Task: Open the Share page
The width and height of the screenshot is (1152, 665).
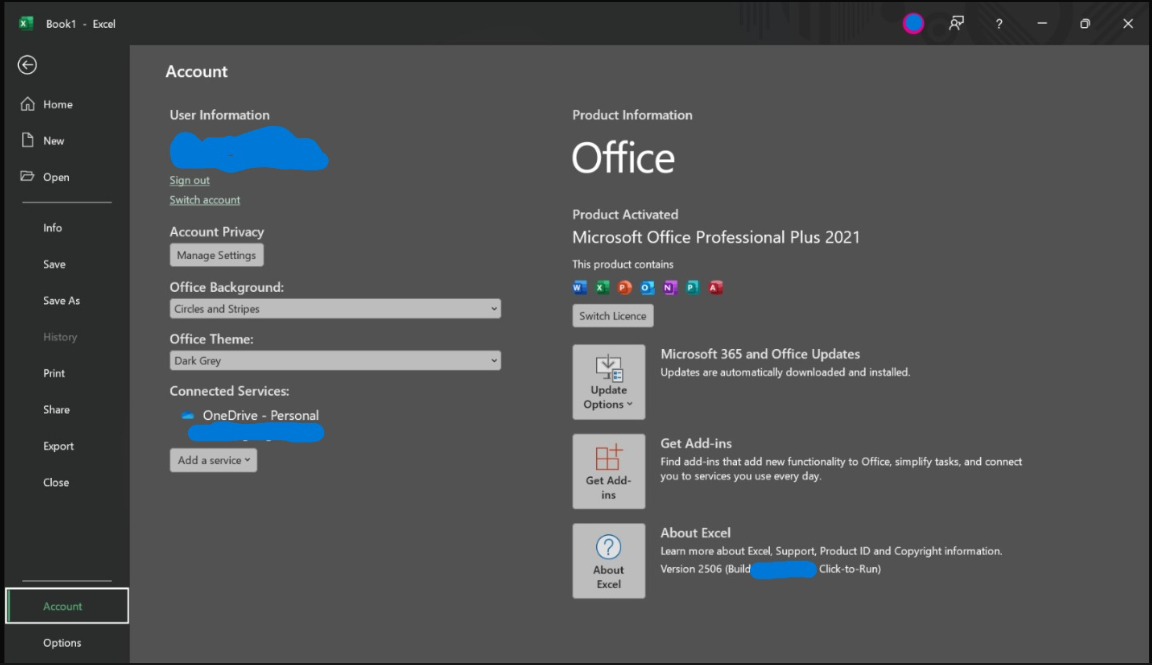Action: pyautogui.click(x=56, y=410)
